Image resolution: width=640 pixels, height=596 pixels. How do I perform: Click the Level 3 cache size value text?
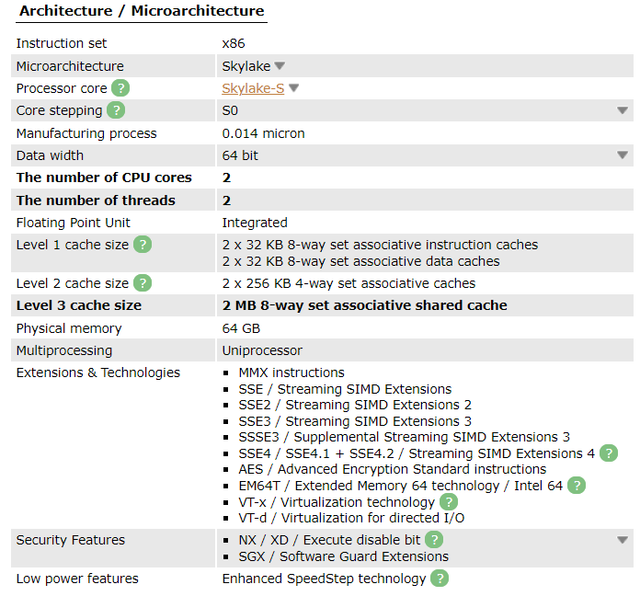[x=364, y=305]
